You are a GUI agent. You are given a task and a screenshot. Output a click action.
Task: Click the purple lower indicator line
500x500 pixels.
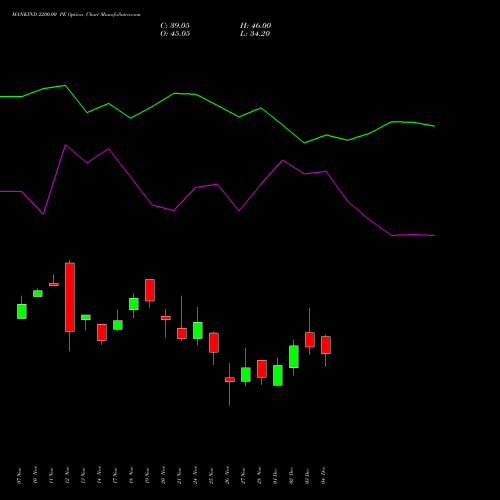click(x=217, y=184)
